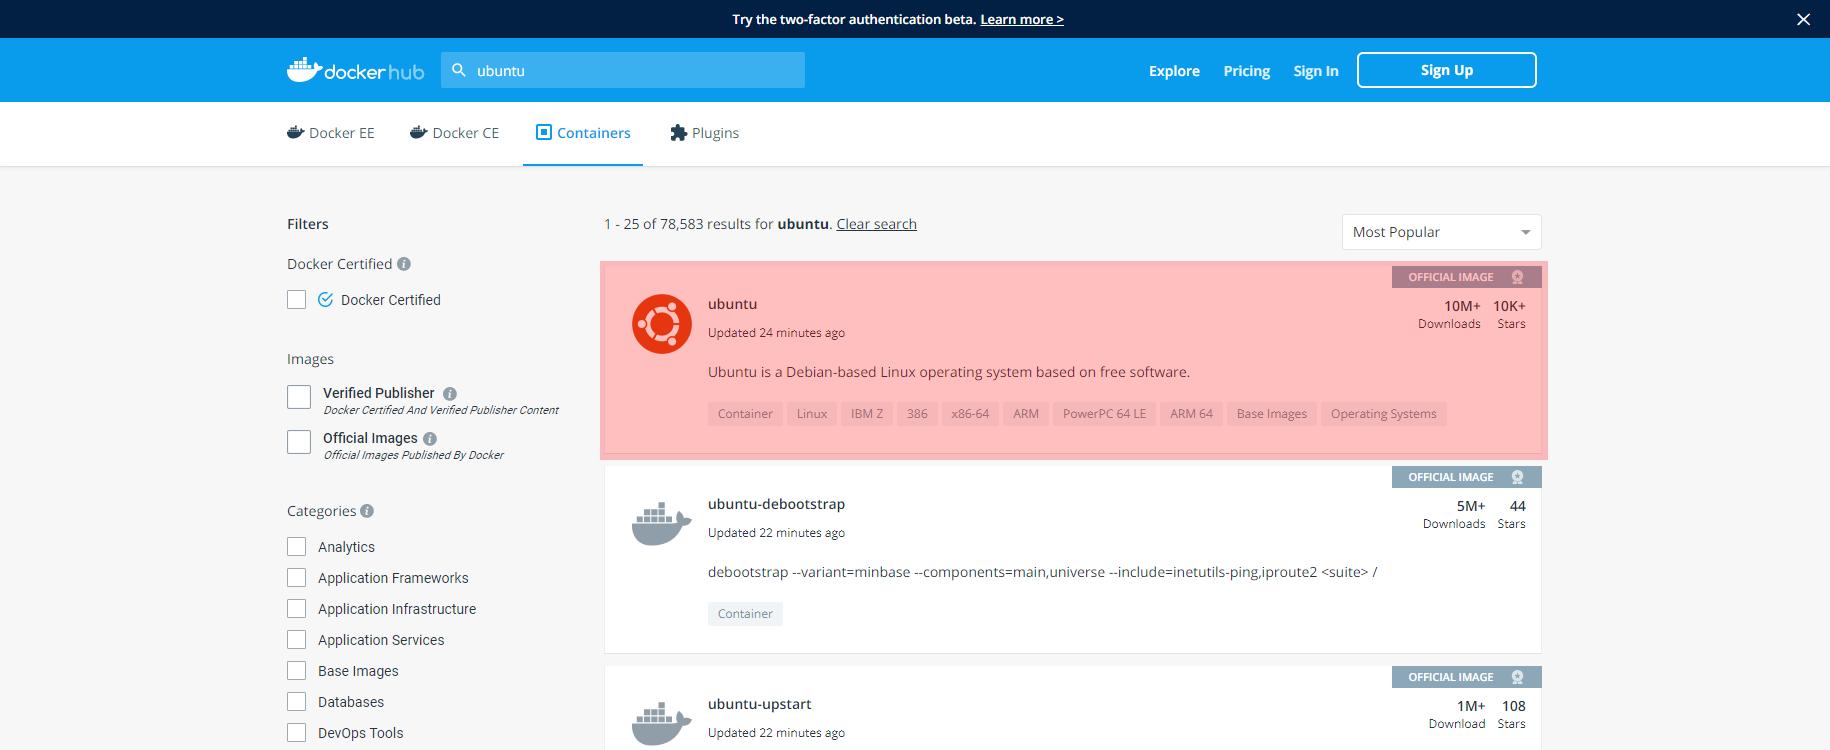Click the 386 architecture tag
This screenshot has width=1830, height=750.
point(917,414)
